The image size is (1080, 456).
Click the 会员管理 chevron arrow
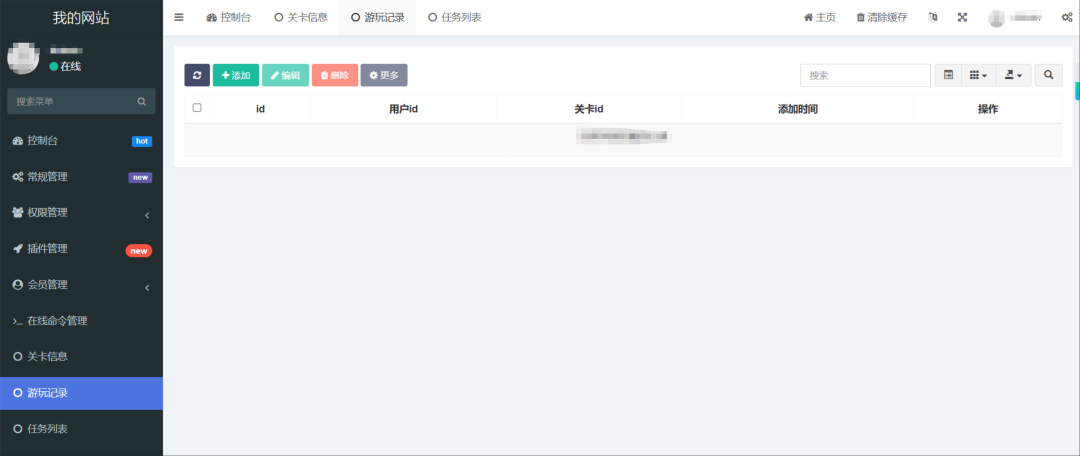147,288
